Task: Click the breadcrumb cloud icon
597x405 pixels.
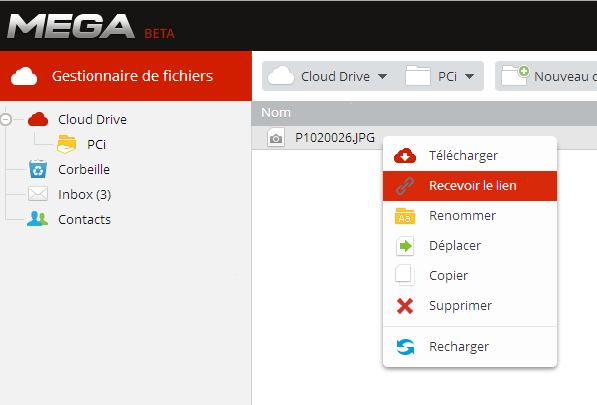Action: pyautogui.click(x=281, y=75)
